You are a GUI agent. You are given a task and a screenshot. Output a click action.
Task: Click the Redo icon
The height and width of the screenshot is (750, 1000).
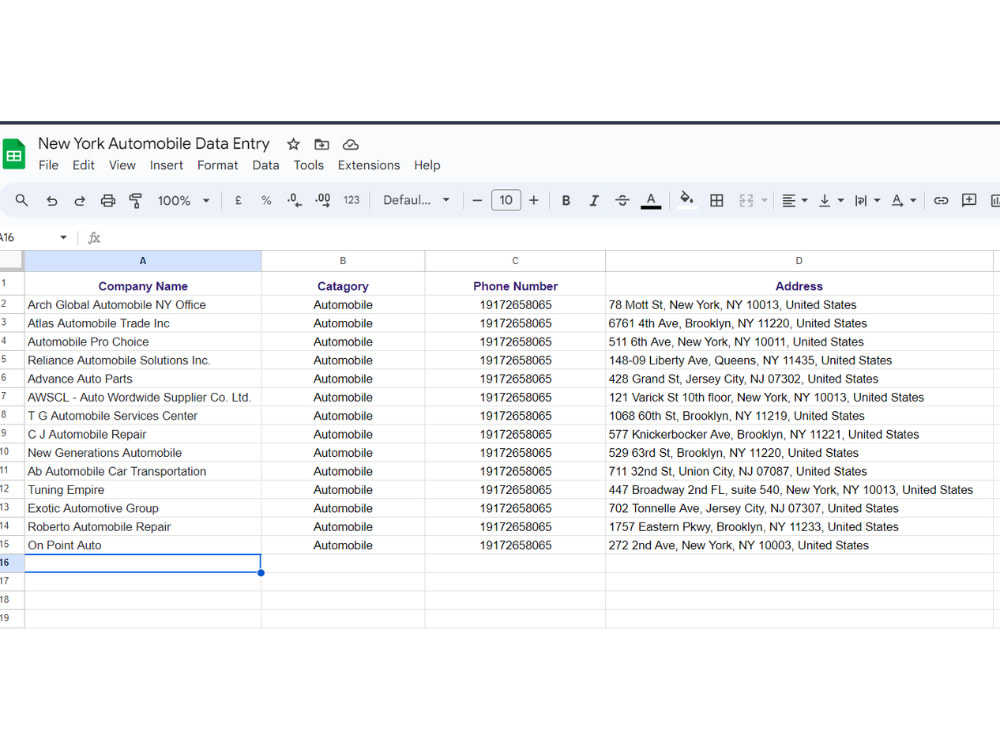coord(79,200)
